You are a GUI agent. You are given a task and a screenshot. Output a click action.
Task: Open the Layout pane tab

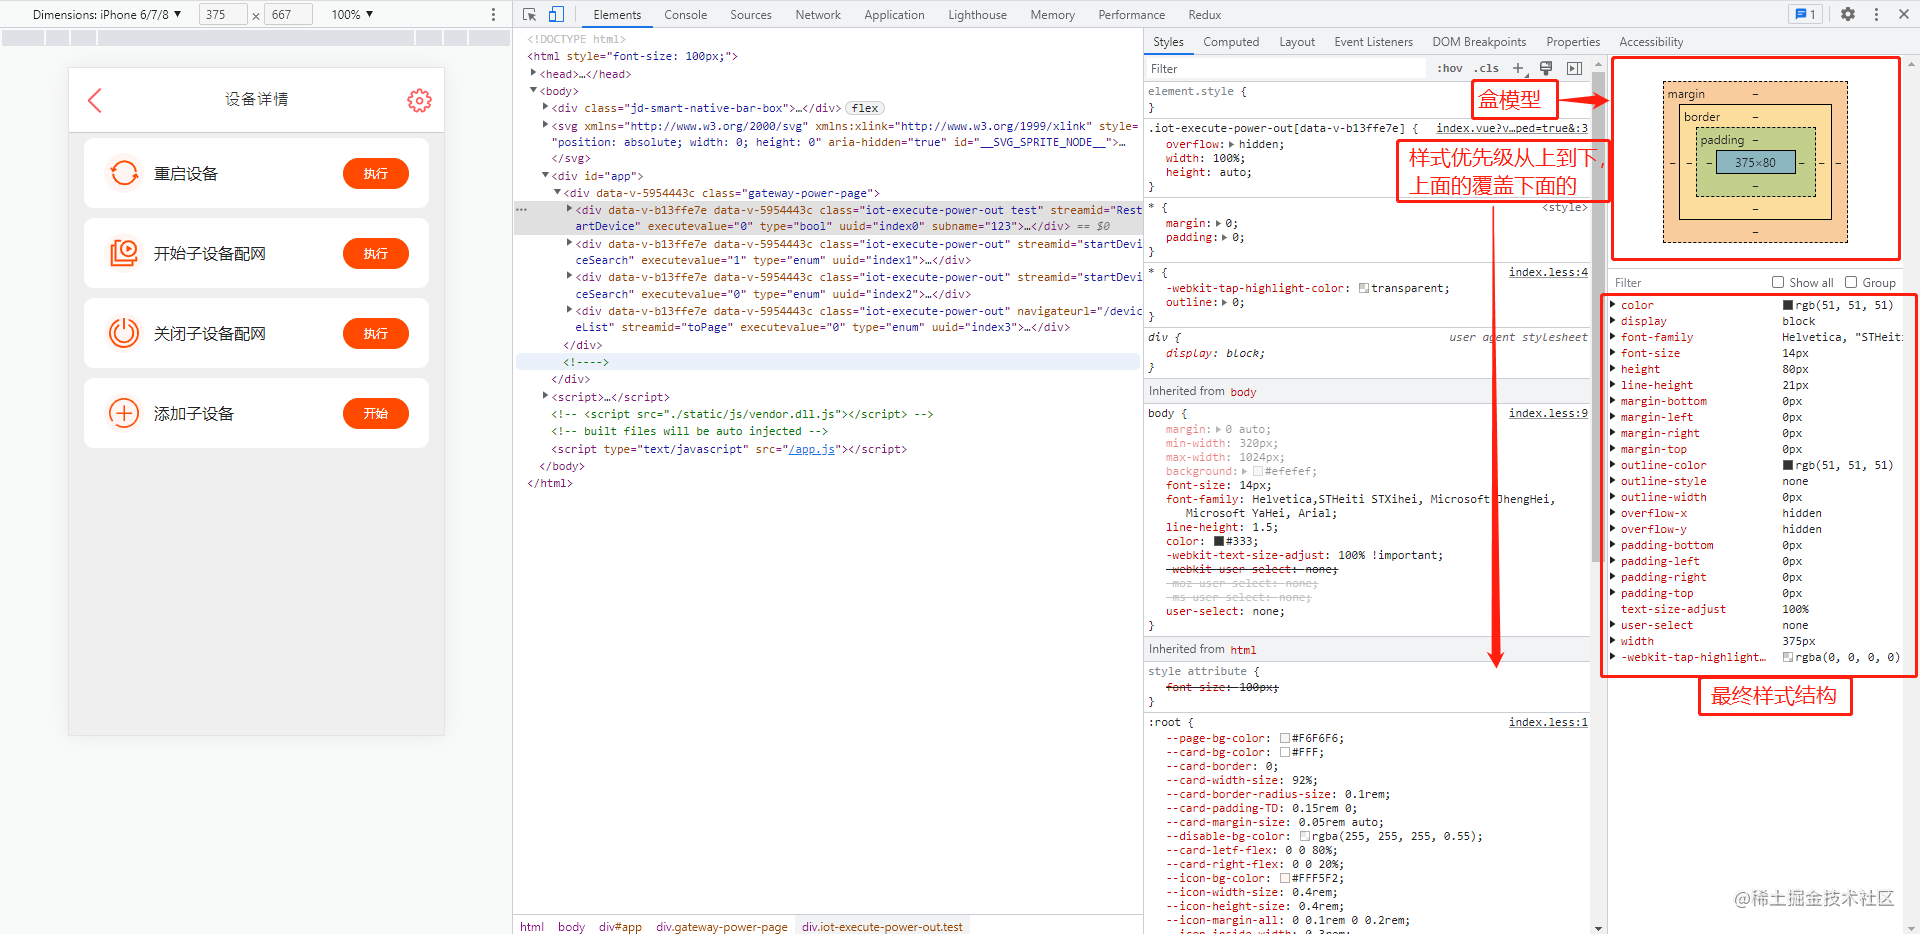(1297, 41)
